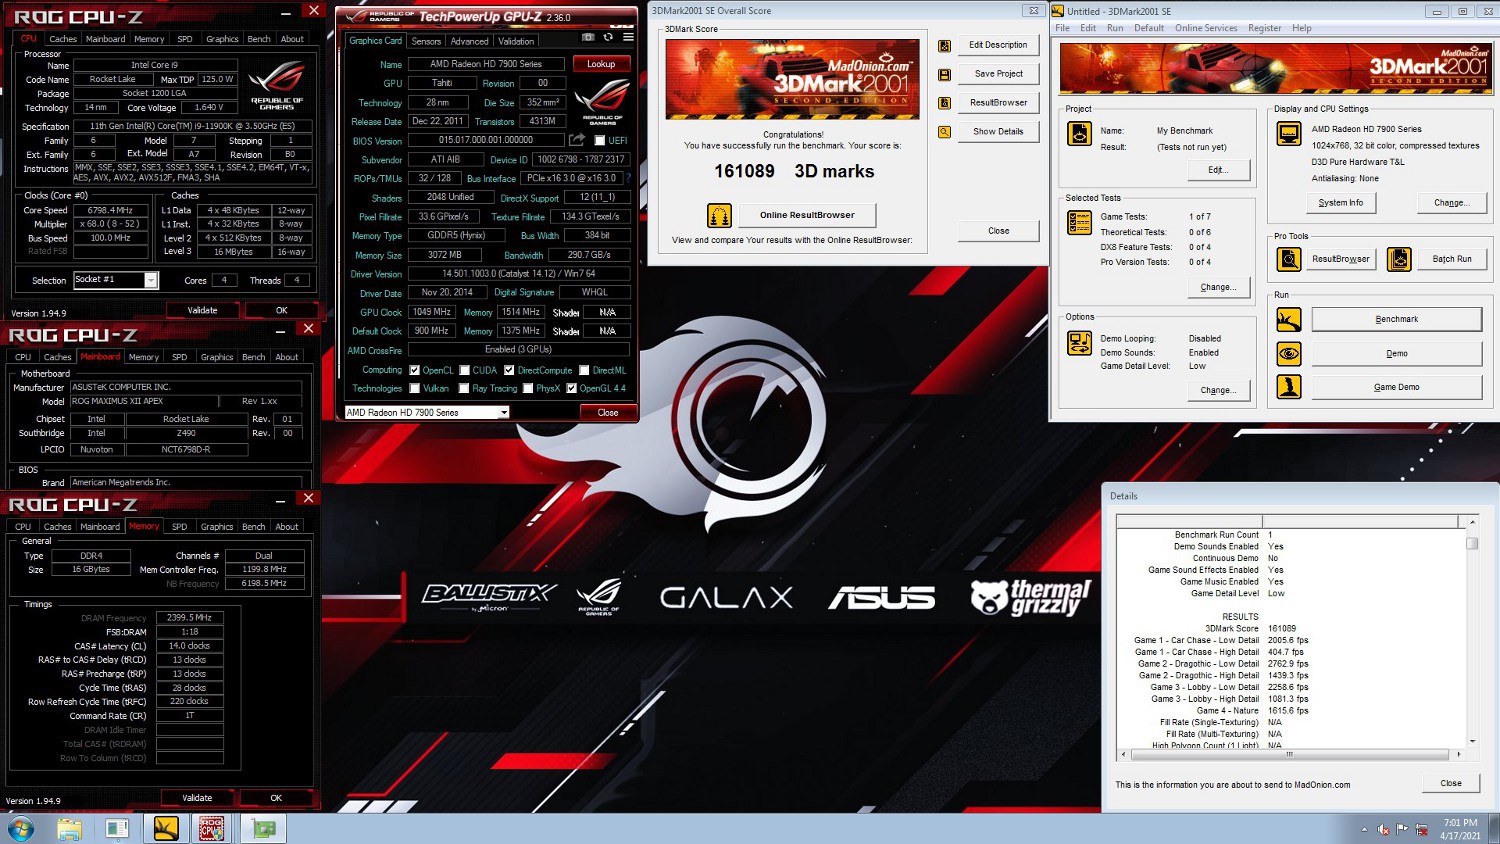Image resolution: width=1500 pixels, height=844 pixels.
Task: Click the Batch Run button
Action: pos(1452,259)
